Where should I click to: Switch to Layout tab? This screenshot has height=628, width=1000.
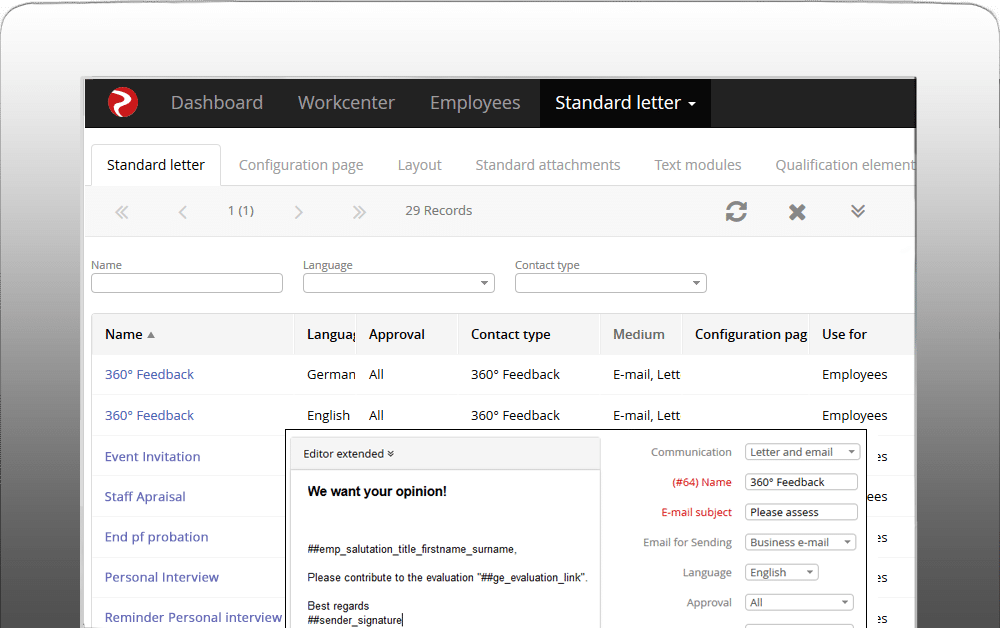pyautogui.click(x=419, y=165)
